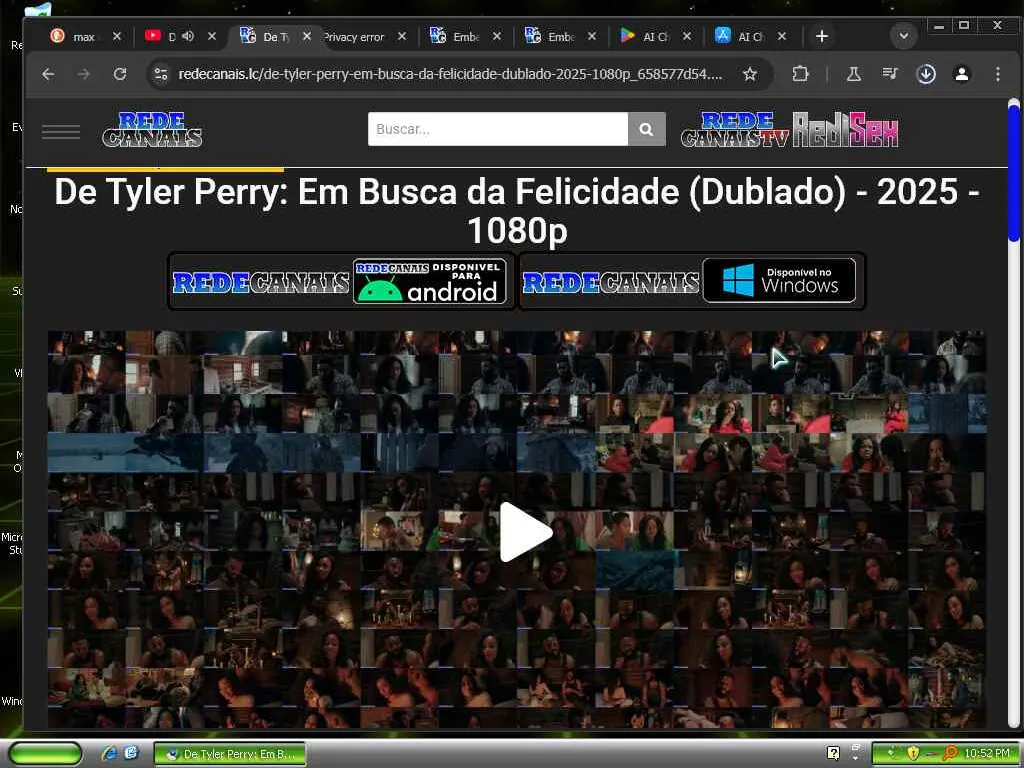Play the video with the center play button
This screenshot has width=1024, height=768.
(526, 532)
